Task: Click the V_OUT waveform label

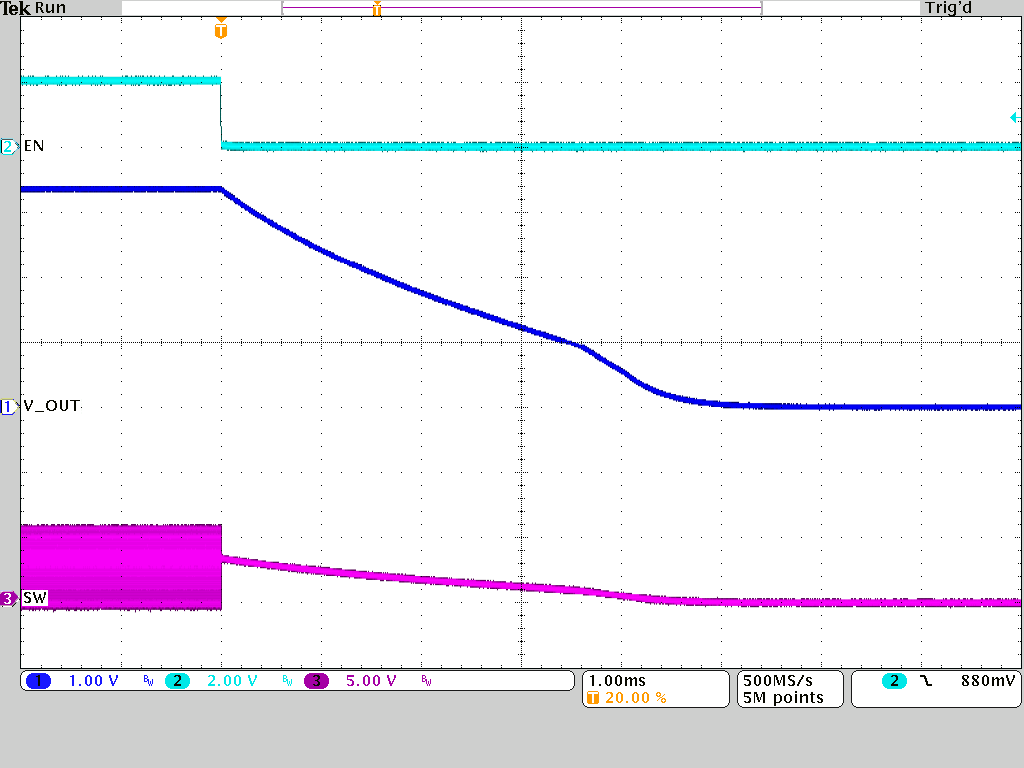Action: (50, 406)
